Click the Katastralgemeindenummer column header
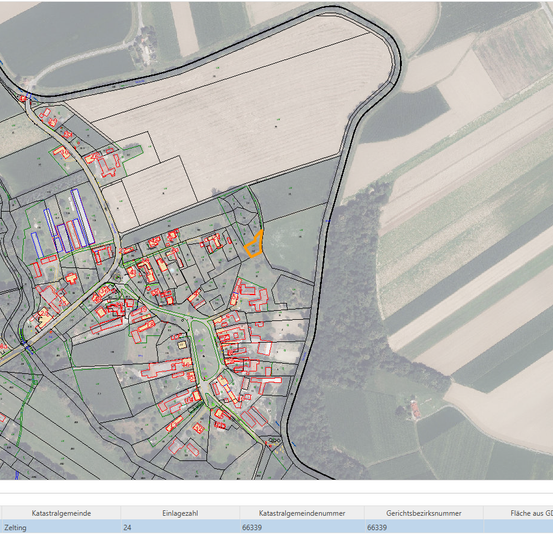 click(302, 513)
